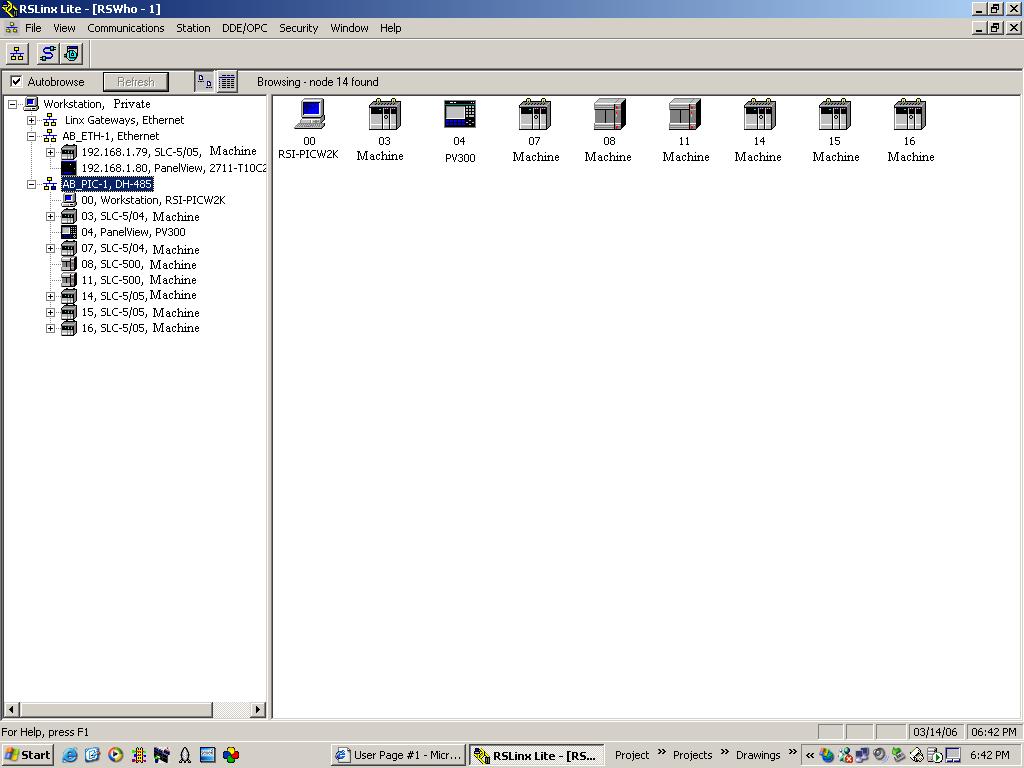Select the 03 Machine PLC icon
This screenshot has width=1024, height=768.
click(384, 114)
